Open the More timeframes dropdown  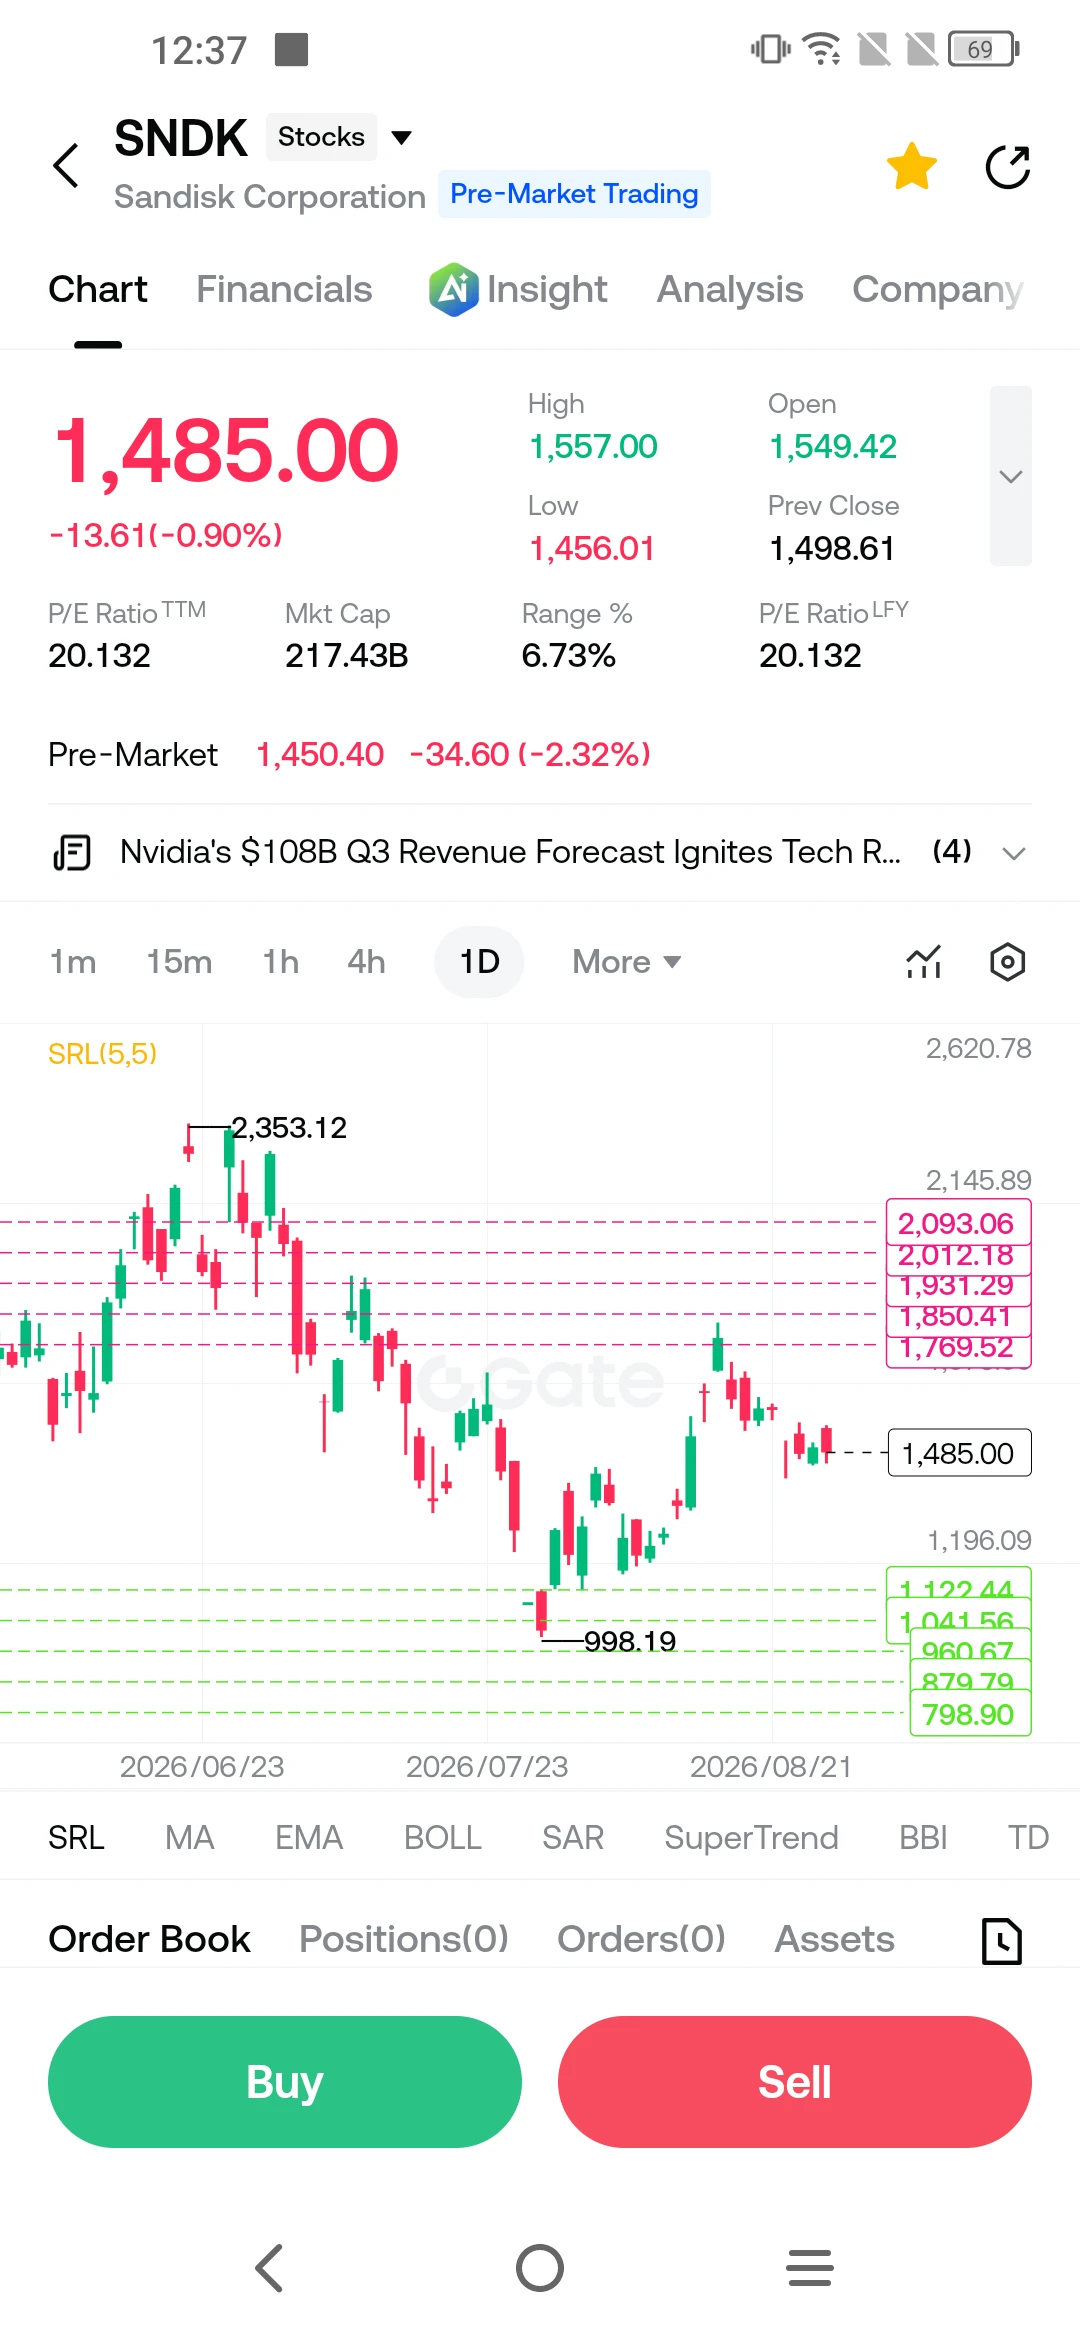click(x=626, y=962)
